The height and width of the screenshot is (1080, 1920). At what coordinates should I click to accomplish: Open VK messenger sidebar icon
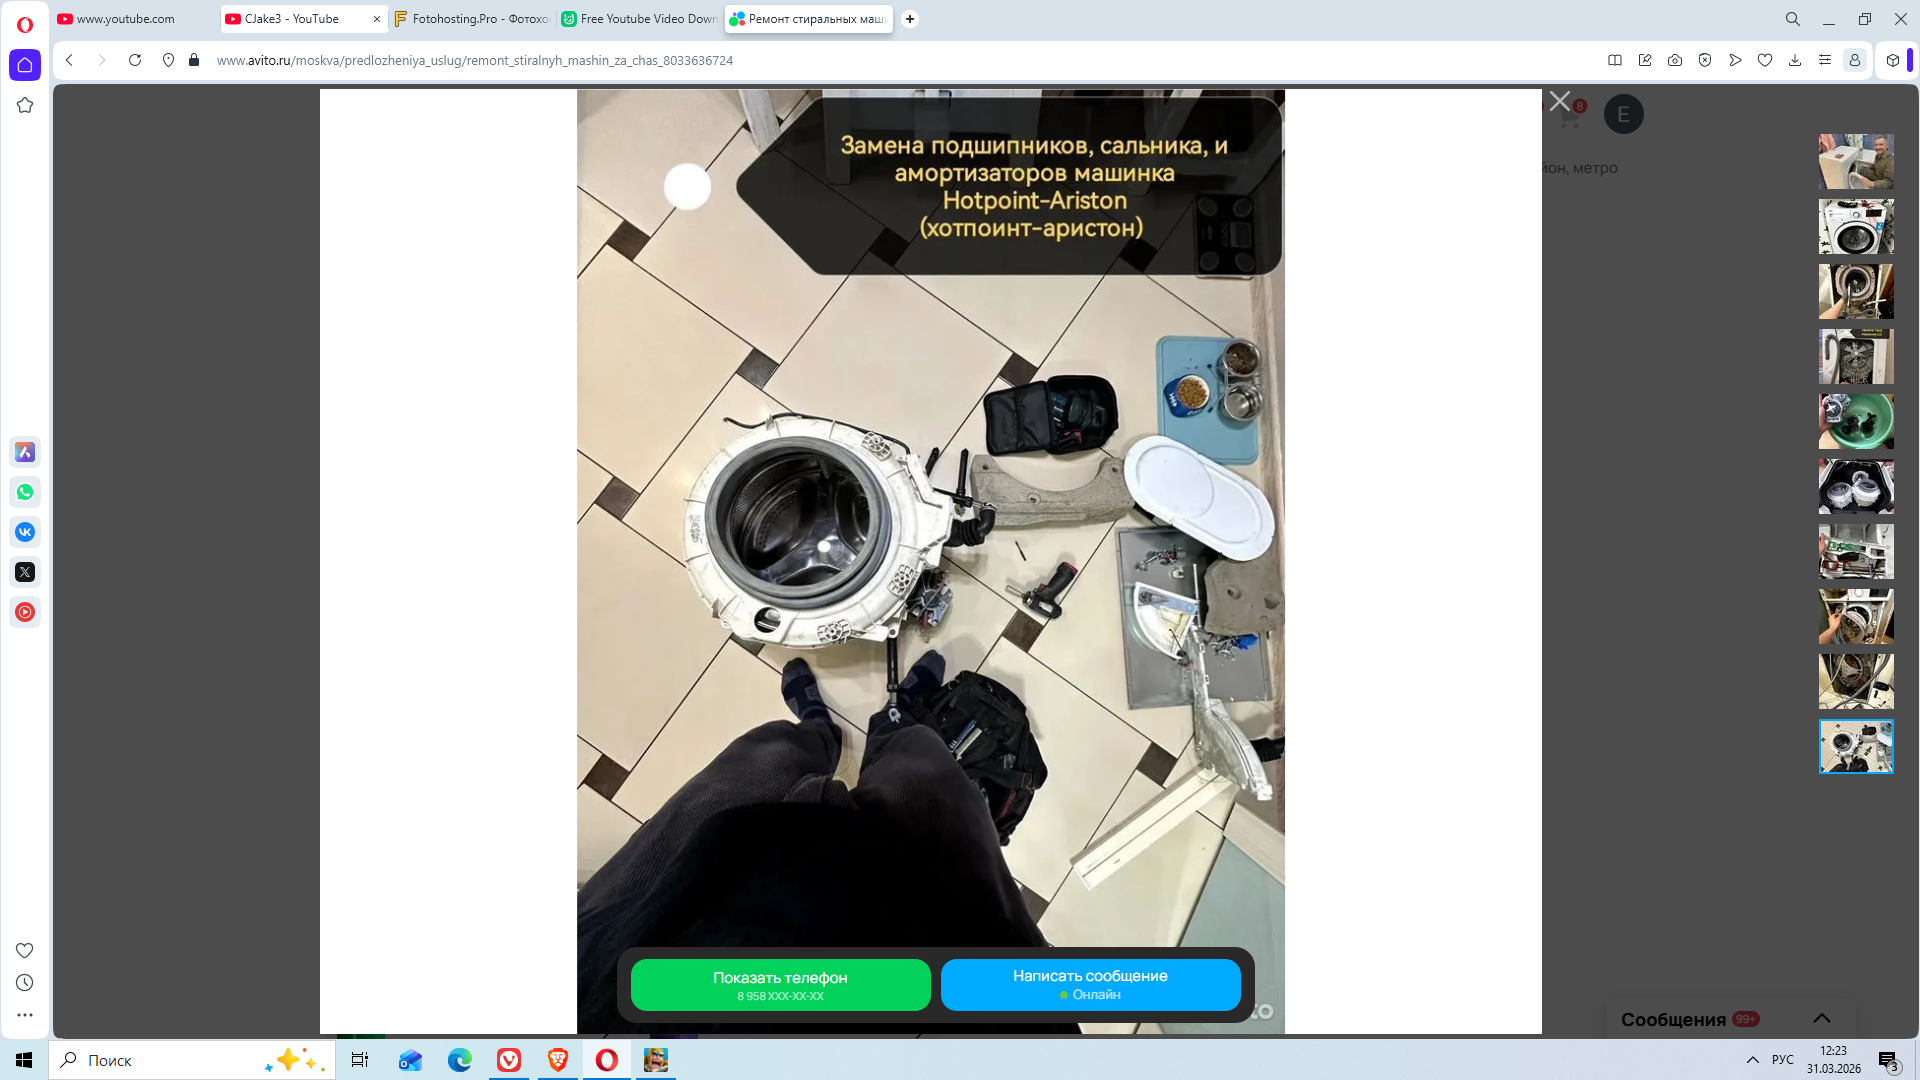tap(25, 532)
